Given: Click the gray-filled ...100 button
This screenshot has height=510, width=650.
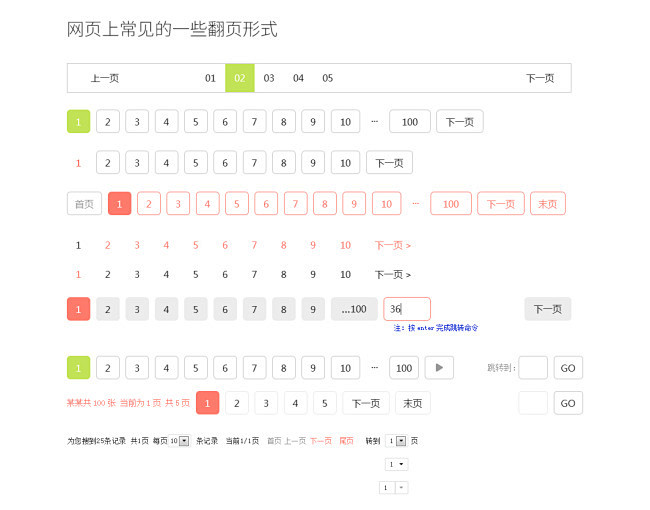Looking at the screenshot, I should click(354, 309).
